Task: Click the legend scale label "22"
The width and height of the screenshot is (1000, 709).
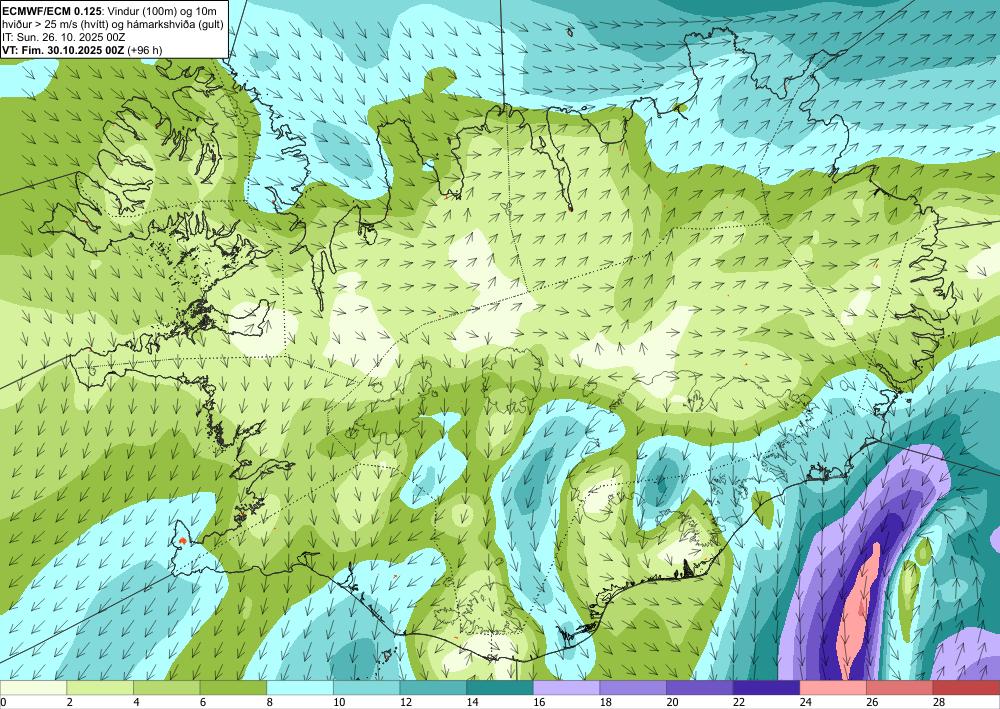Action: (x=739, y=703)
